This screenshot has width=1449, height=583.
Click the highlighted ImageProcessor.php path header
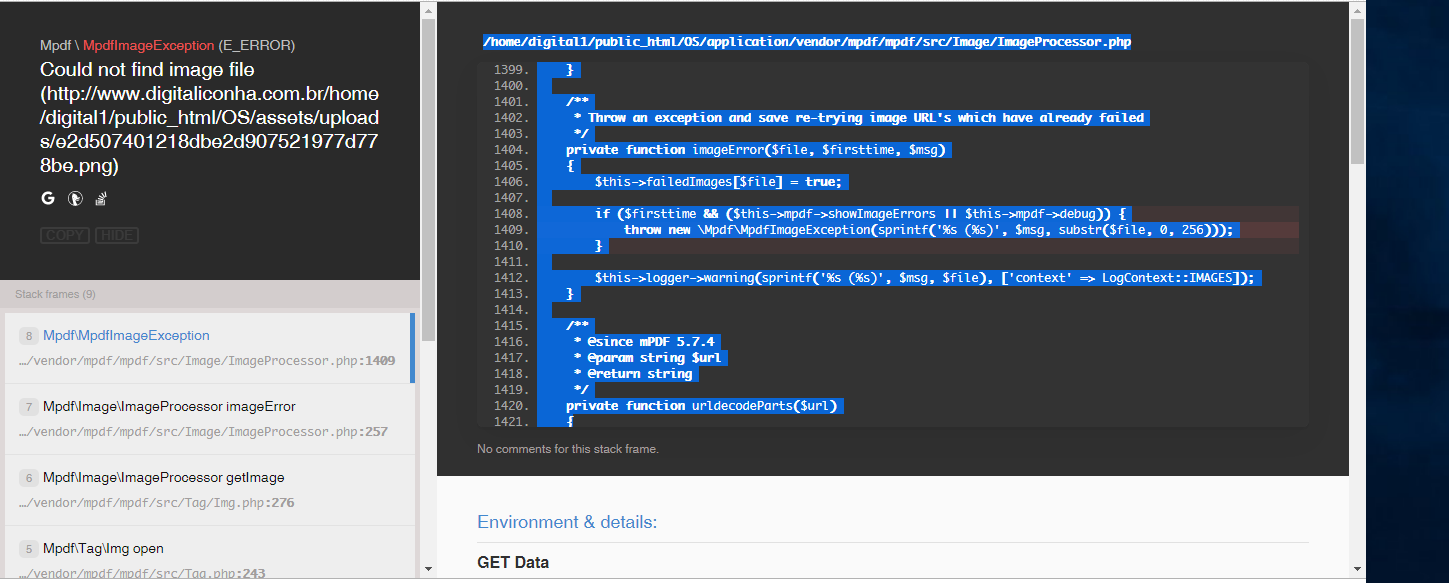point(806,41)
